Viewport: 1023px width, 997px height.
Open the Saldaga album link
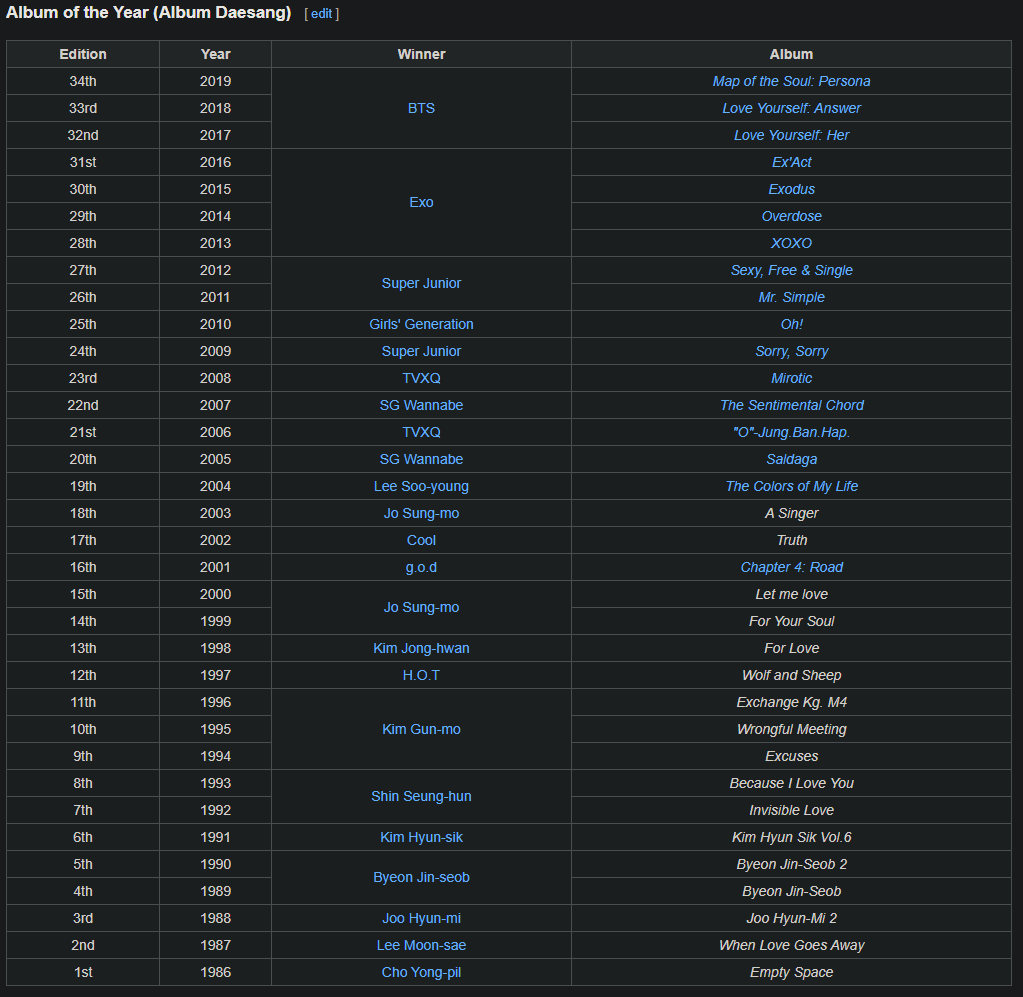point(791,459)
